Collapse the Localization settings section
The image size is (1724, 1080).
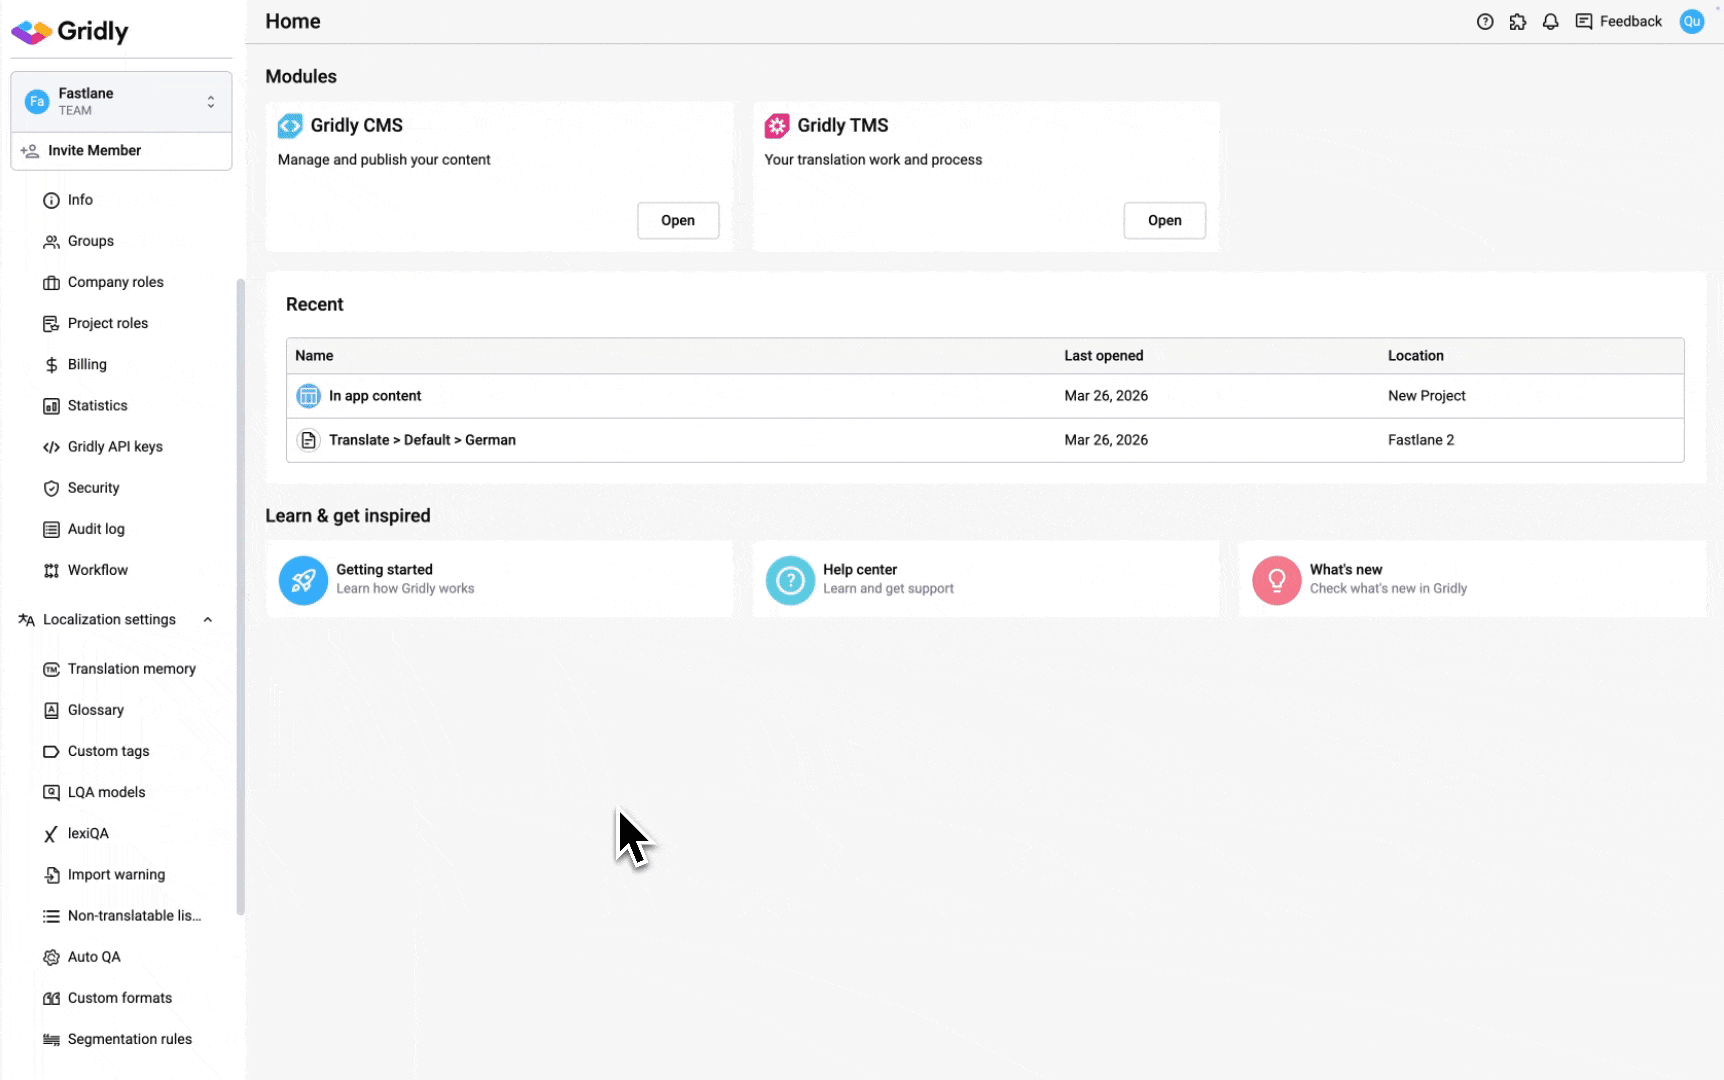tap(208, 619)
